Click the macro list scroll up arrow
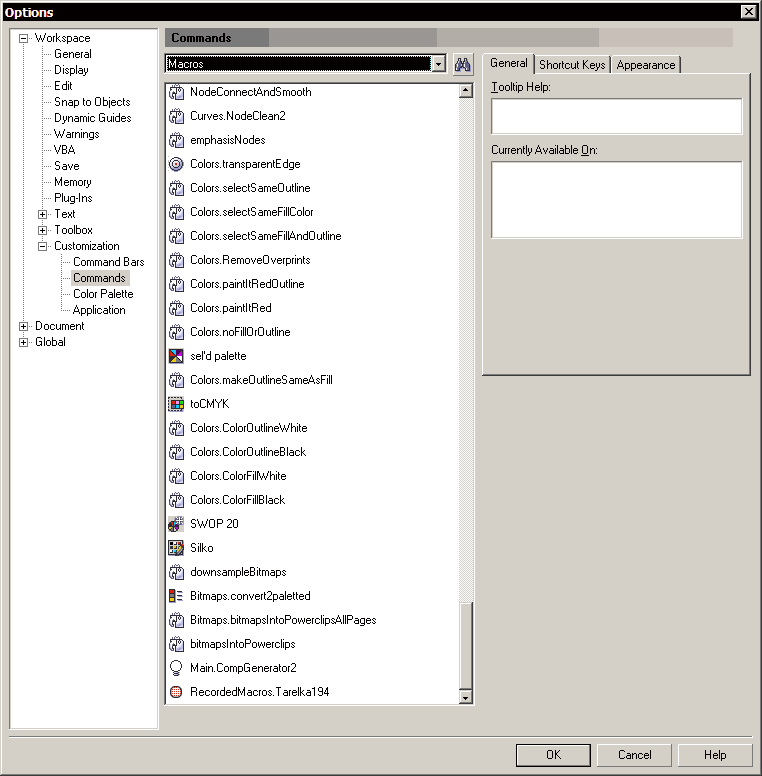Image resolution: width=762 pixels, height=776 pixels. [x=466, y=91]
